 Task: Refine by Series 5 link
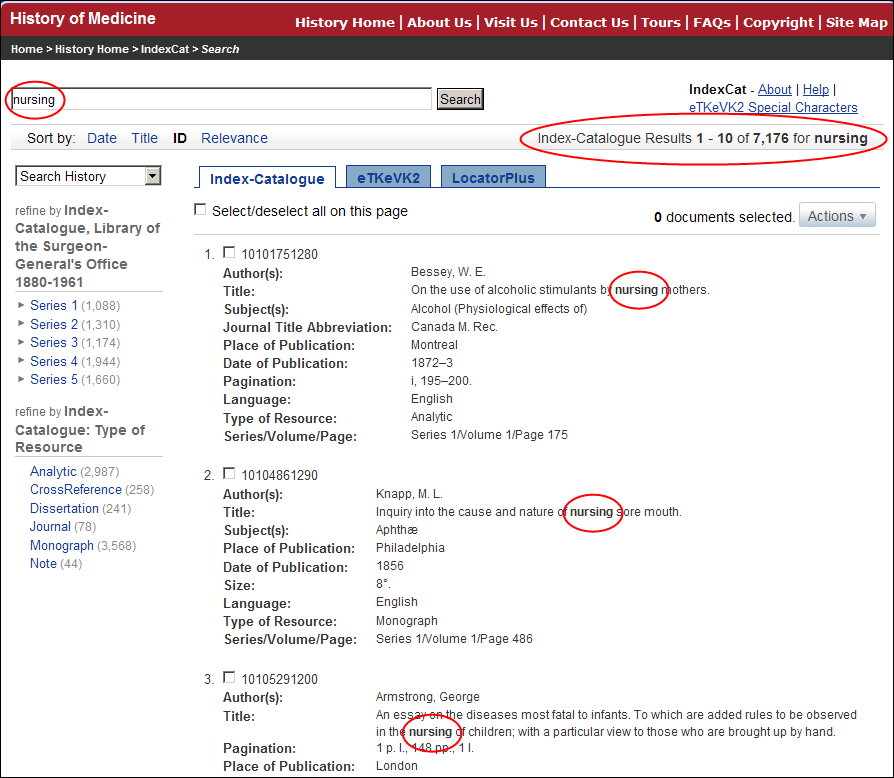[54, 380]
